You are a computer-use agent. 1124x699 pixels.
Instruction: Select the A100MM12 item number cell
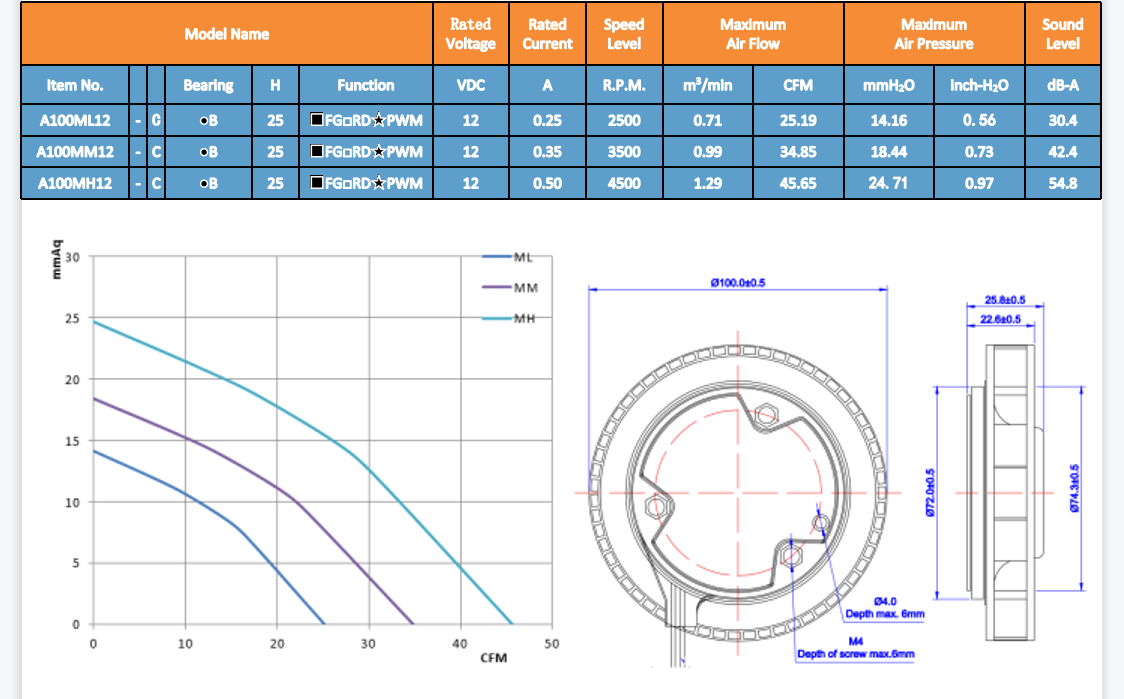pyautogui.click(x=75, y=152)
